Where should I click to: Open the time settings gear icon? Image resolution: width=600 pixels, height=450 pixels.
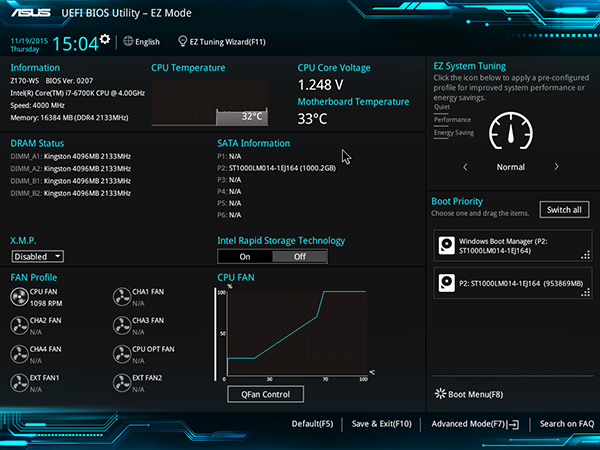point(105,39)
